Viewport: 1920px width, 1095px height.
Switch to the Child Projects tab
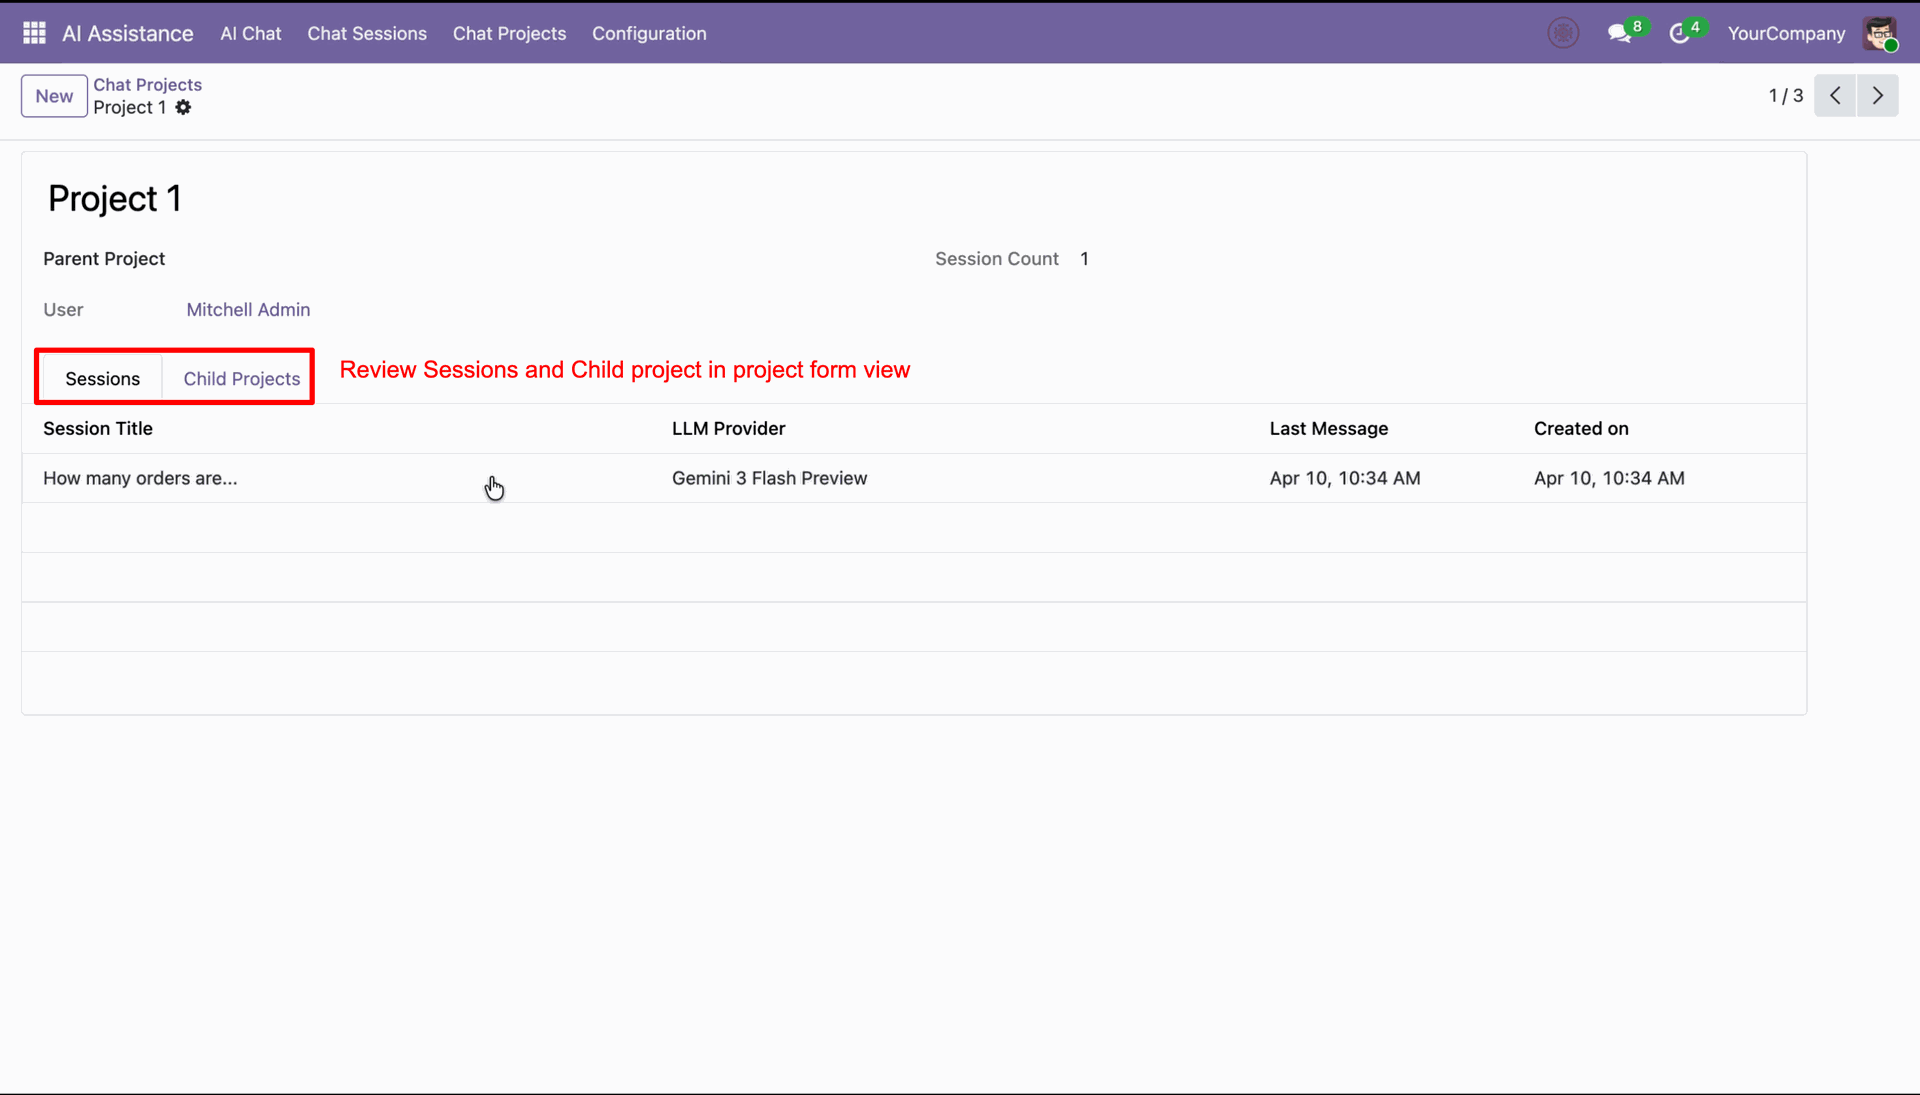point(241,379)
